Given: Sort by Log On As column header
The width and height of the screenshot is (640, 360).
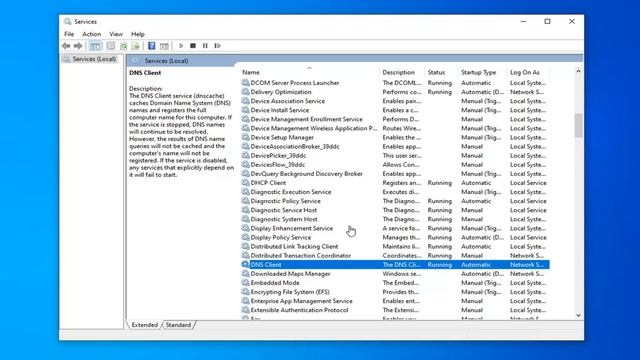Looking at the screenshot, I should (x=528, y=72).
